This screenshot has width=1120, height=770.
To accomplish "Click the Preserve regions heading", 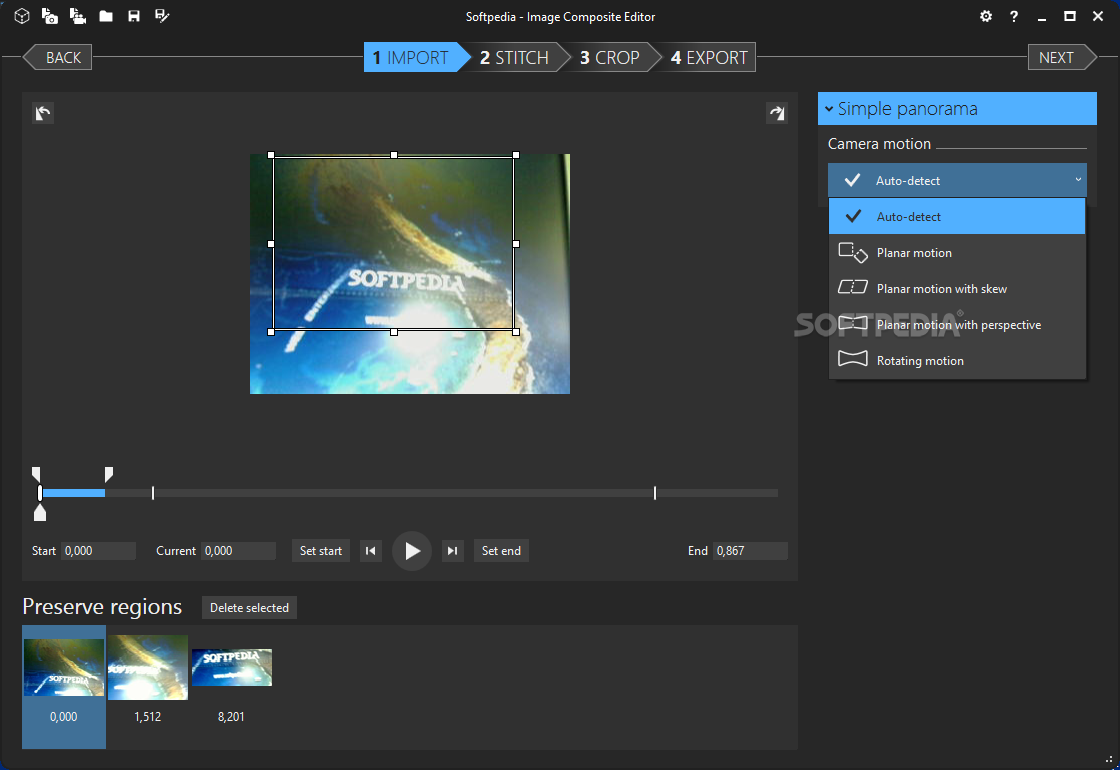I will [102, 606].
